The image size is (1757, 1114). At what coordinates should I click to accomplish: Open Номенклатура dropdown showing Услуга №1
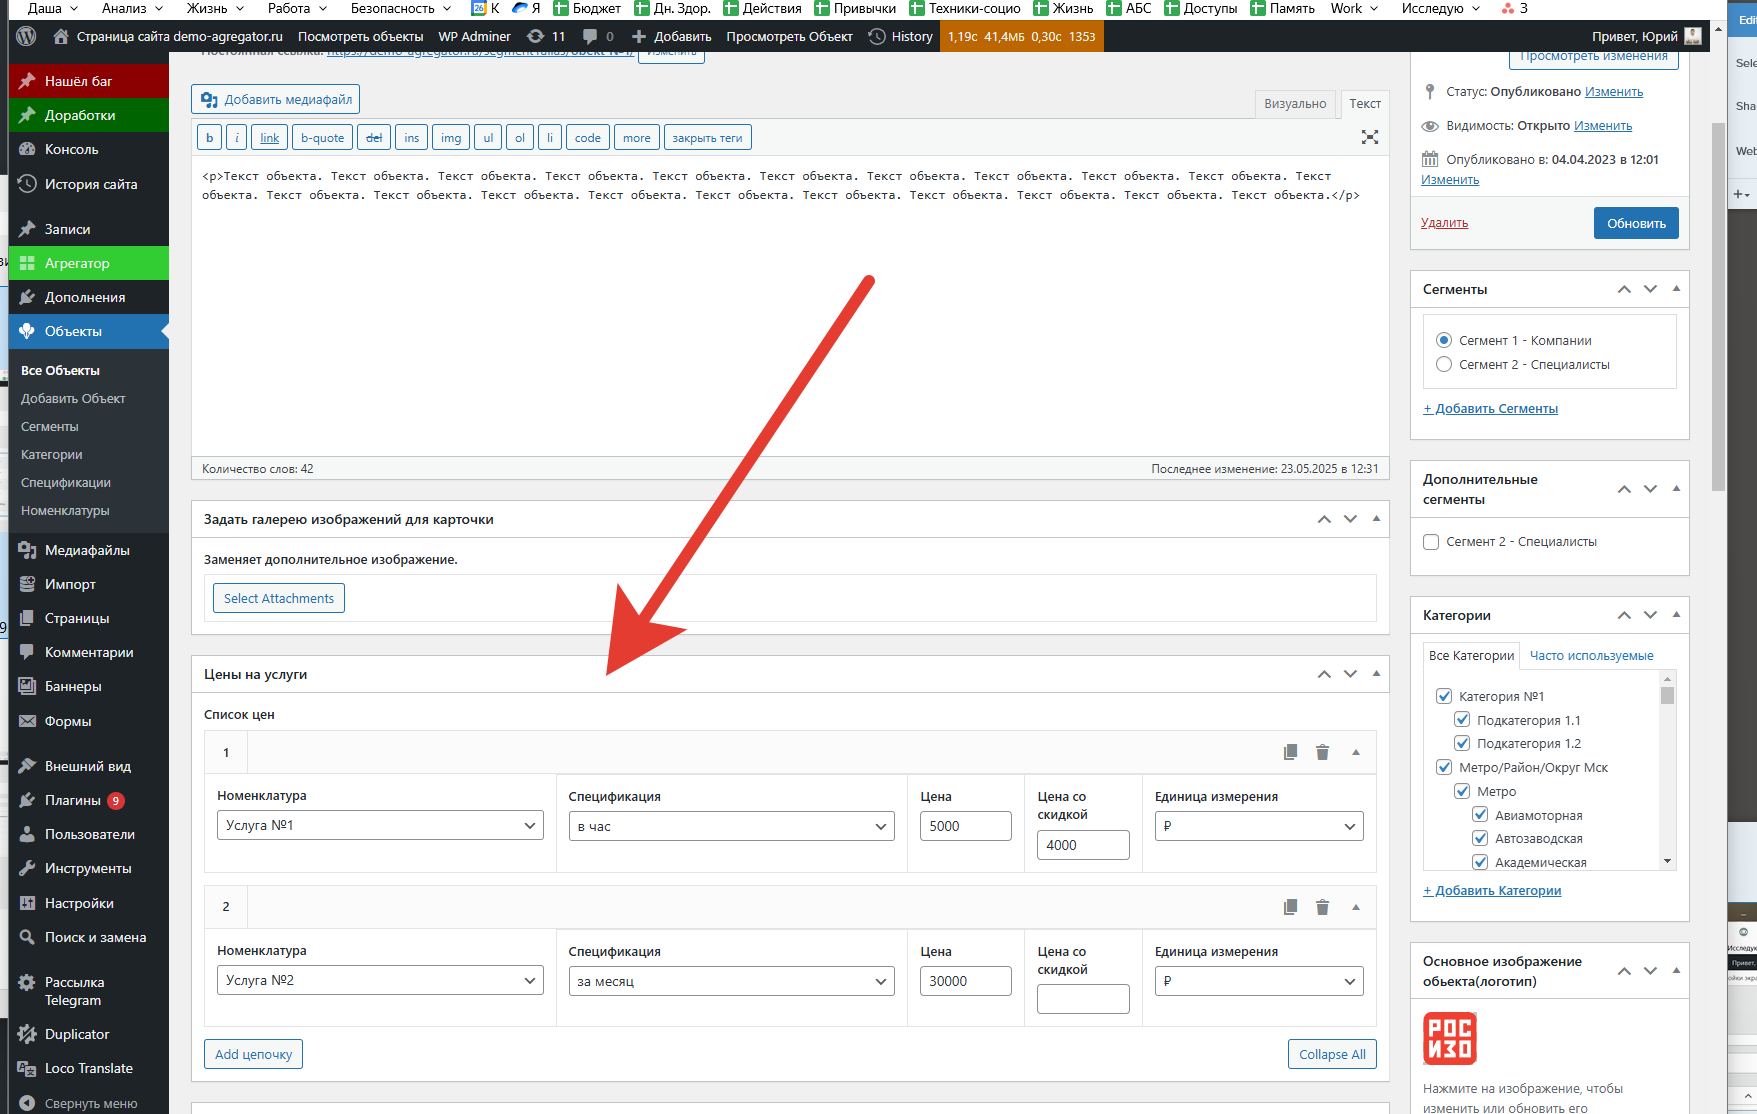point(380,826)
